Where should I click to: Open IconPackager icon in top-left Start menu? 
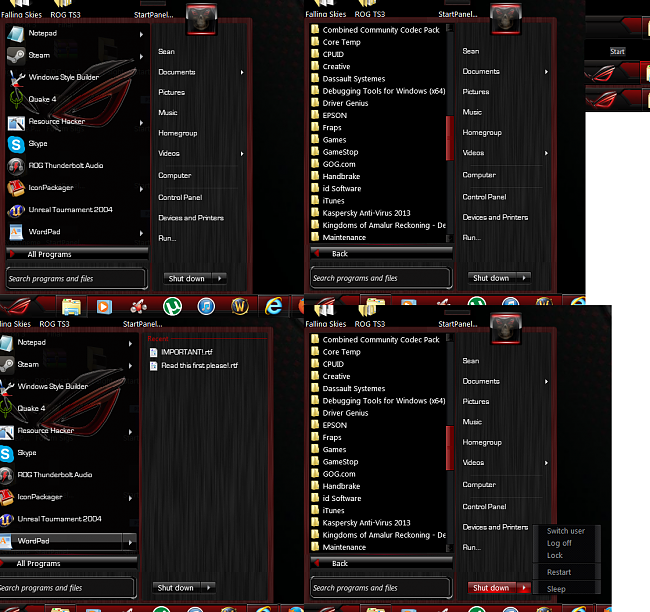pos(16,188)
